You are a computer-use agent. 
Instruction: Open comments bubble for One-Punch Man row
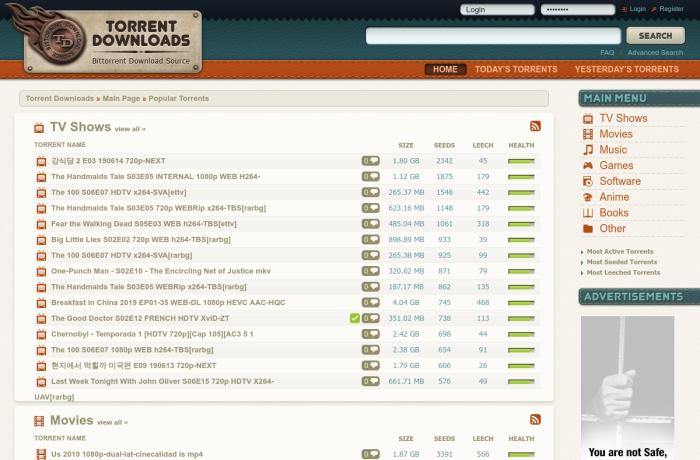371,271
